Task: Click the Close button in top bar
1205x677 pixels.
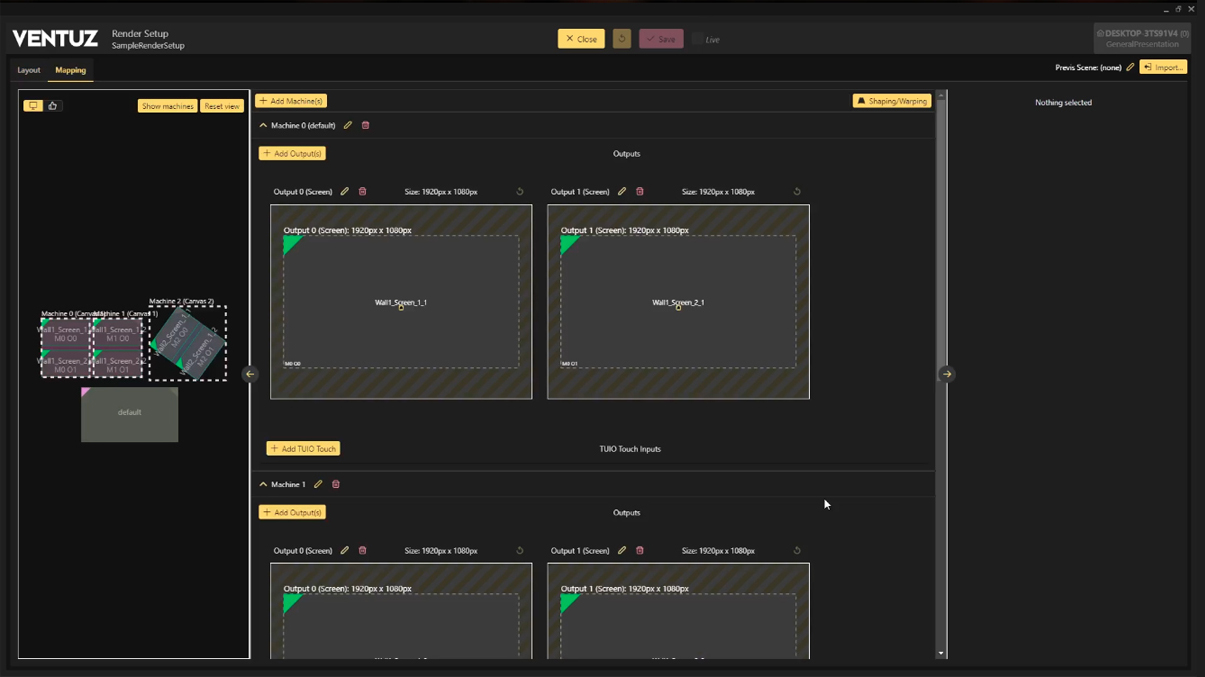Action: coord(581,39)
